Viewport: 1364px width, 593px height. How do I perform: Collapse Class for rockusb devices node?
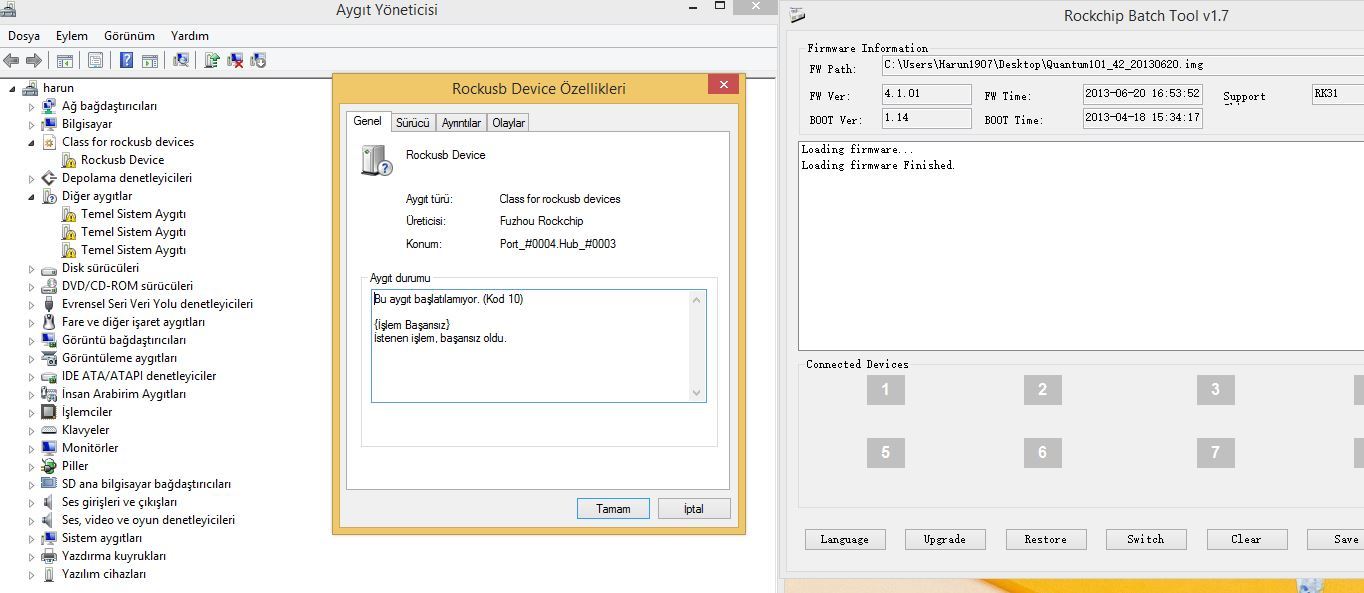click(32, 143)
